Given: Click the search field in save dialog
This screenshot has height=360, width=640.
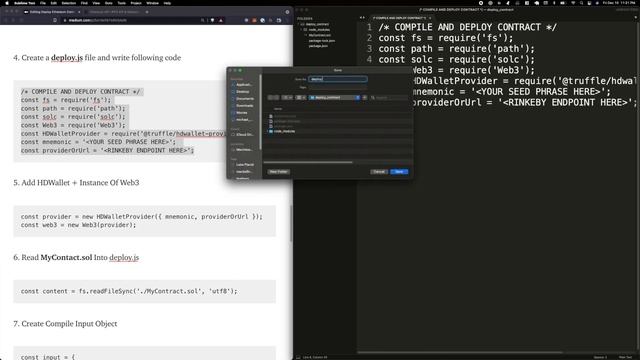Looking at the screenshot, I should [x=390, y=98].
